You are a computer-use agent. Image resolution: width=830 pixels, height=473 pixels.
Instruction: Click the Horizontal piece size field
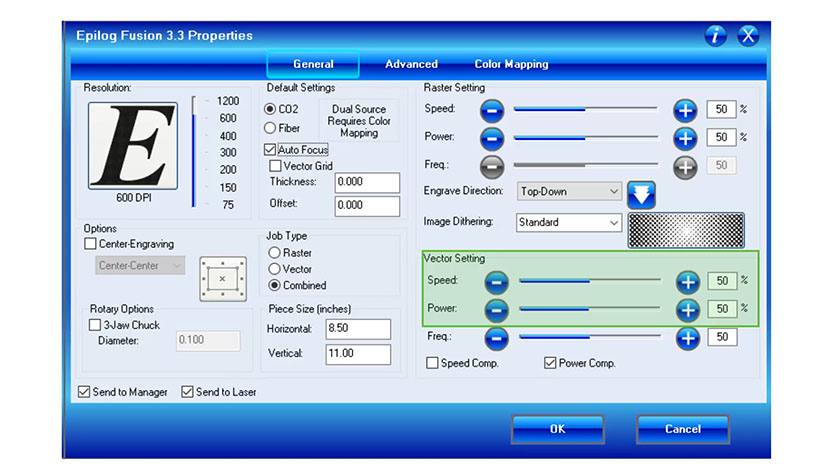357,329
